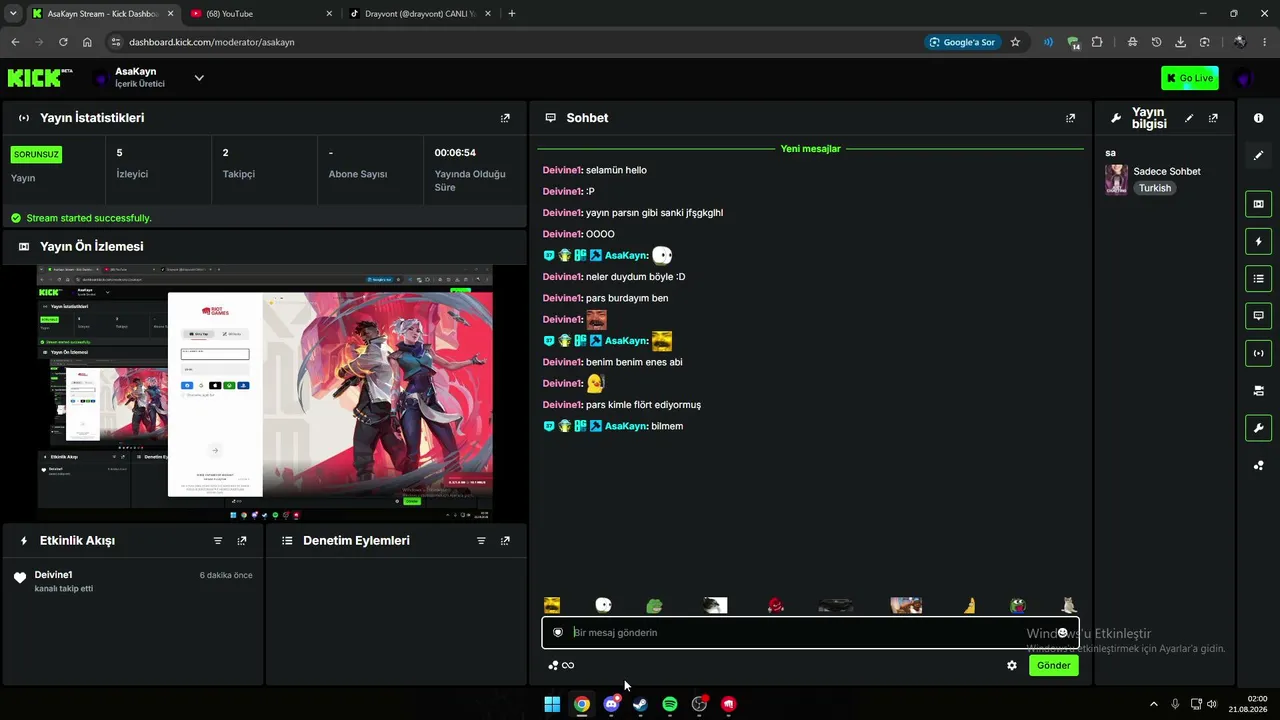
Task: Click AsaKayn username on 'bilmem' message
Action: click(626, 427)
